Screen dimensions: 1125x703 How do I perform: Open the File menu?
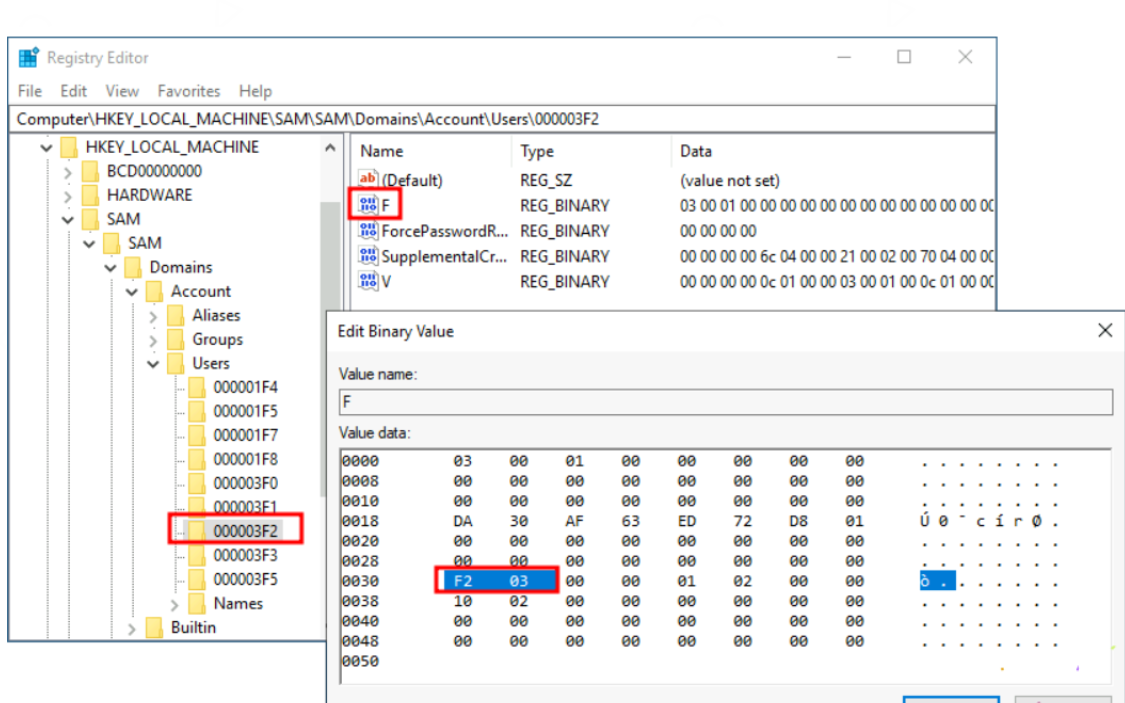point(29,91)
